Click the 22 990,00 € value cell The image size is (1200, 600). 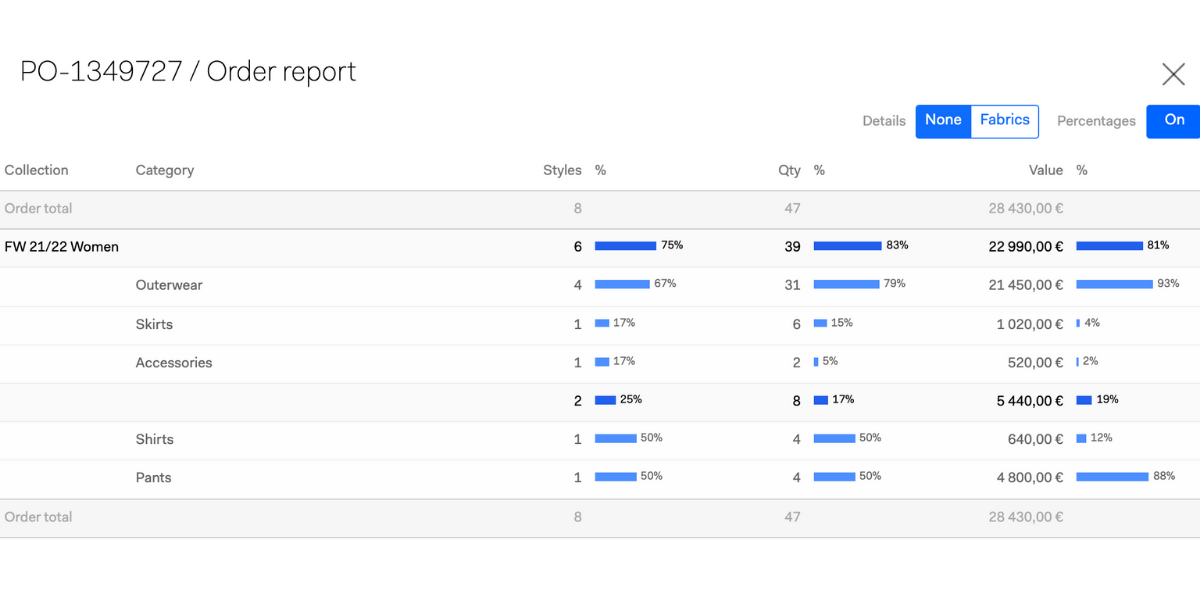(1025, 247)
